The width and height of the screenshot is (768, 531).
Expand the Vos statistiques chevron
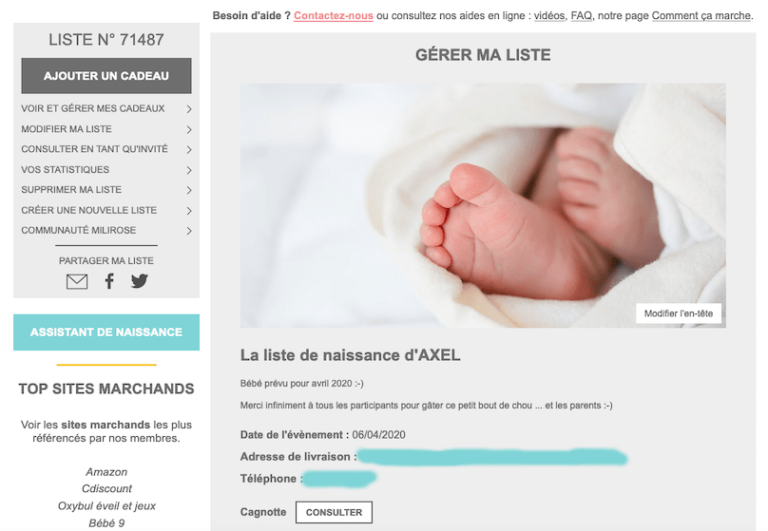pos(189,170)
